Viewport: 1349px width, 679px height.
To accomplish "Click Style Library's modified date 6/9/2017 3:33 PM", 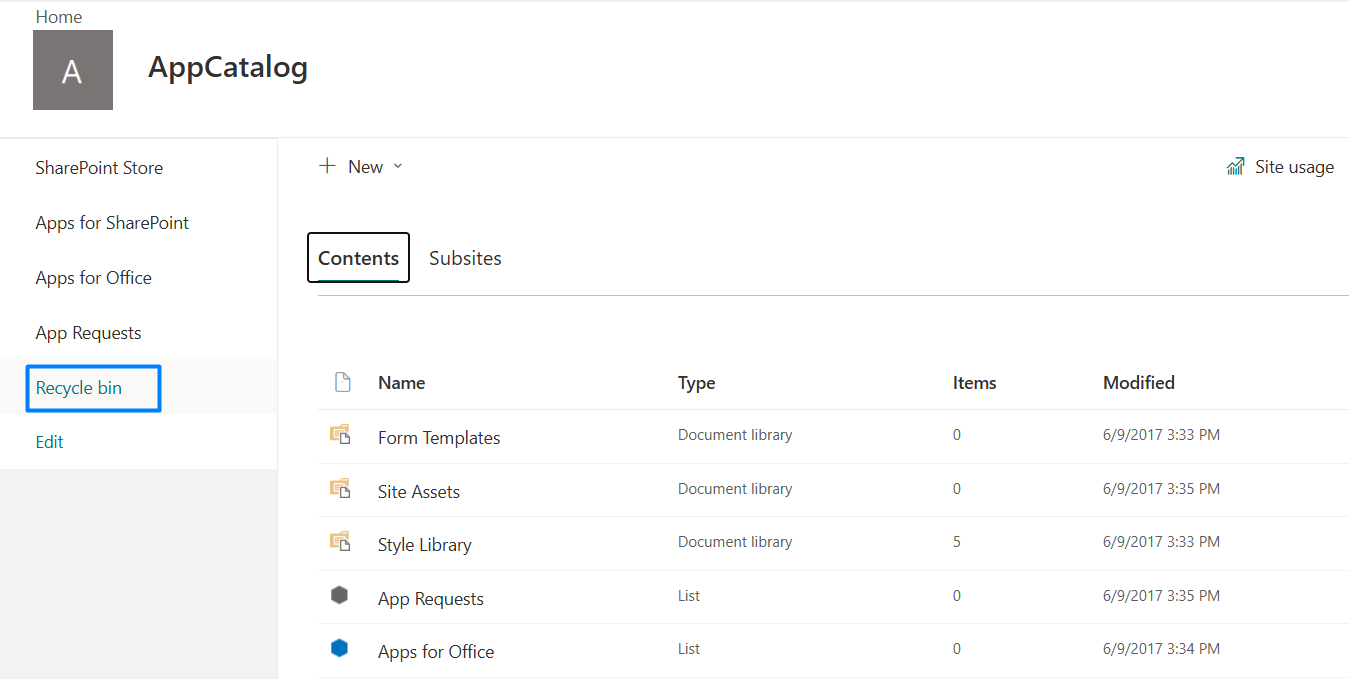I will tap(1161, 542).
